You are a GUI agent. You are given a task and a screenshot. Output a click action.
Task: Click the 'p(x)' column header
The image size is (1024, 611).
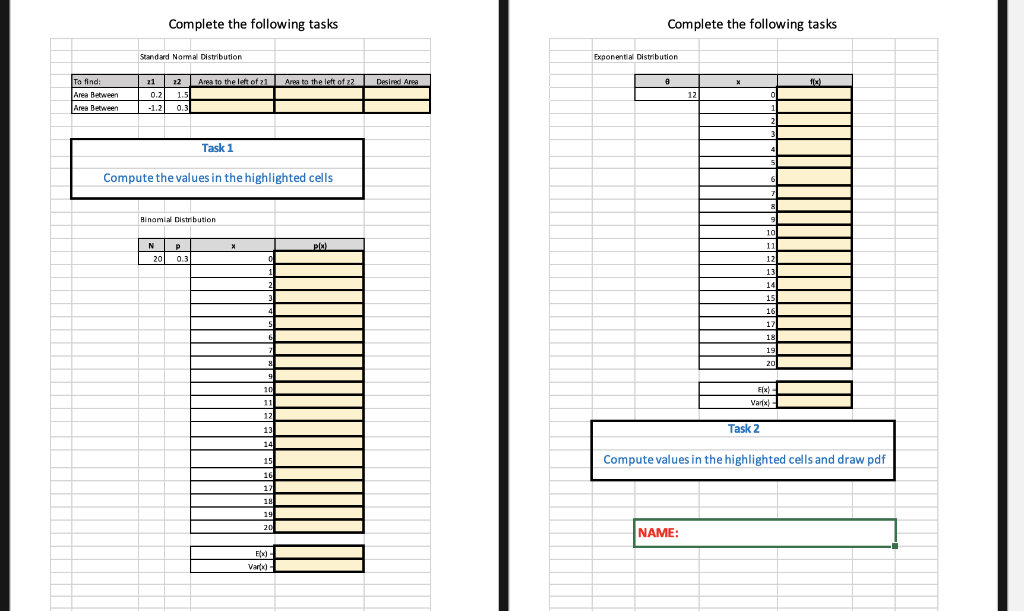click(x=319, y=245)
